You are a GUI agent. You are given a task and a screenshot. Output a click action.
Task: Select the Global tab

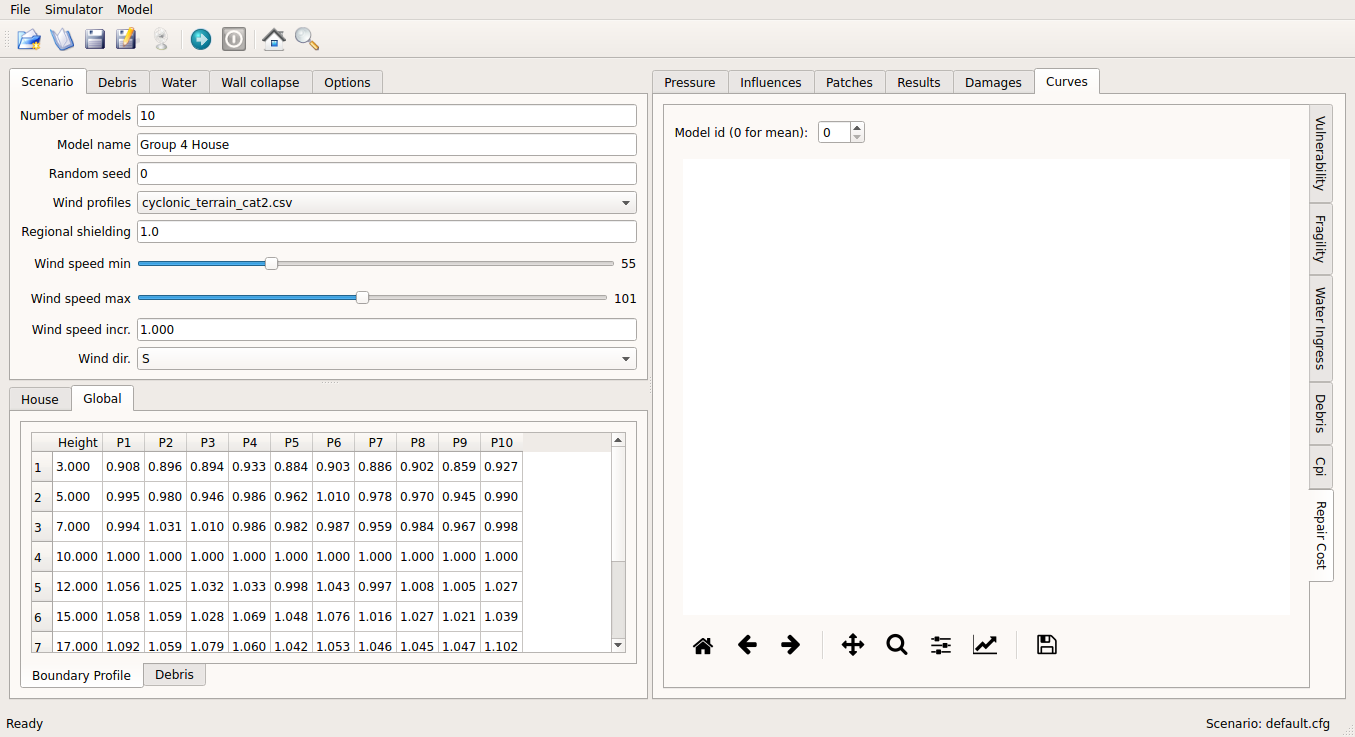tap(102, 398)
